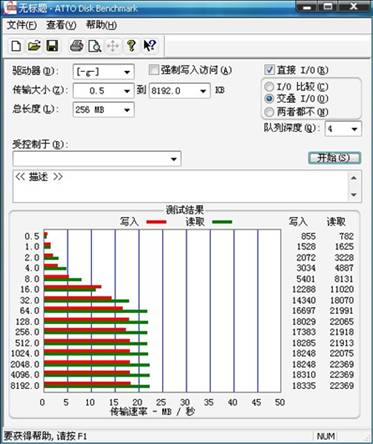
Task: Click the status bar help text about F1
Action: 45,436
